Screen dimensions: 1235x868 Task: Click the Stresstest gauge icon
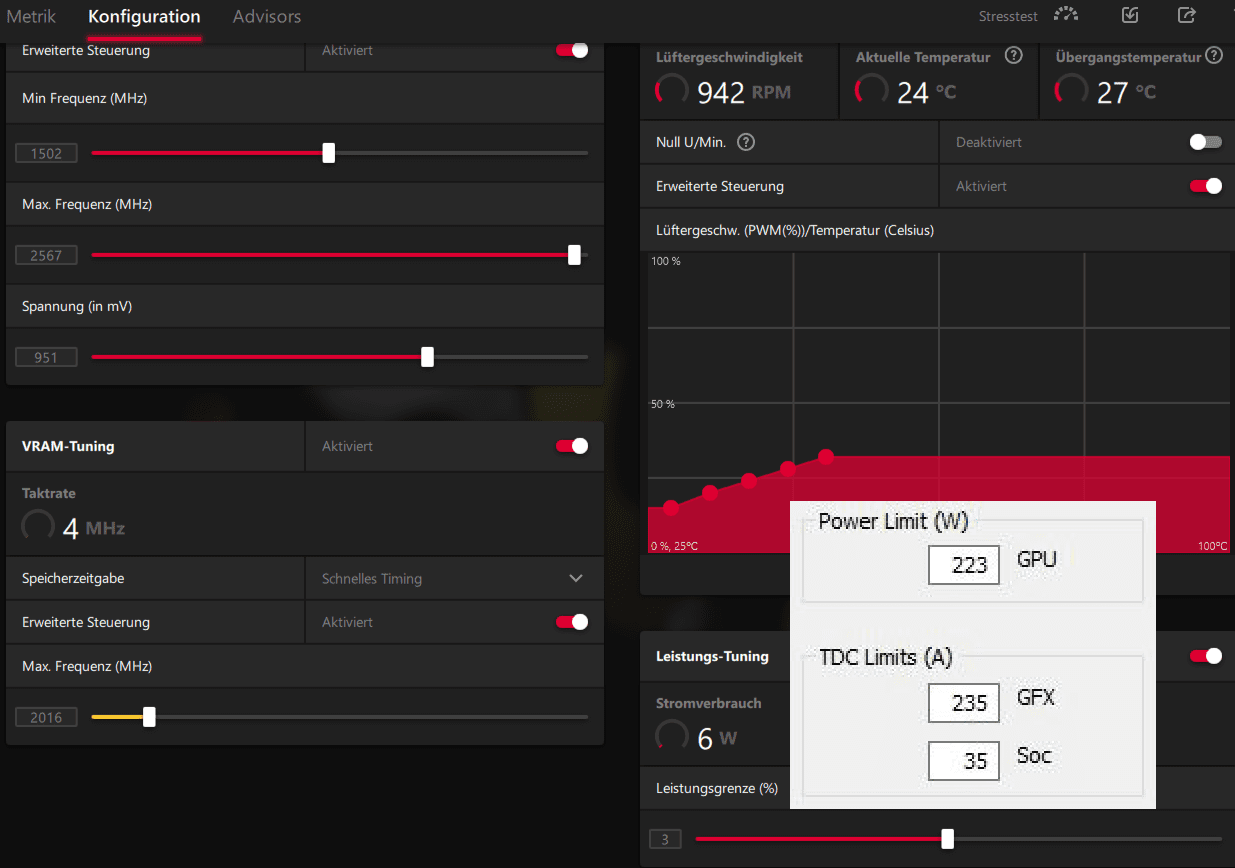coord(1068,15)
